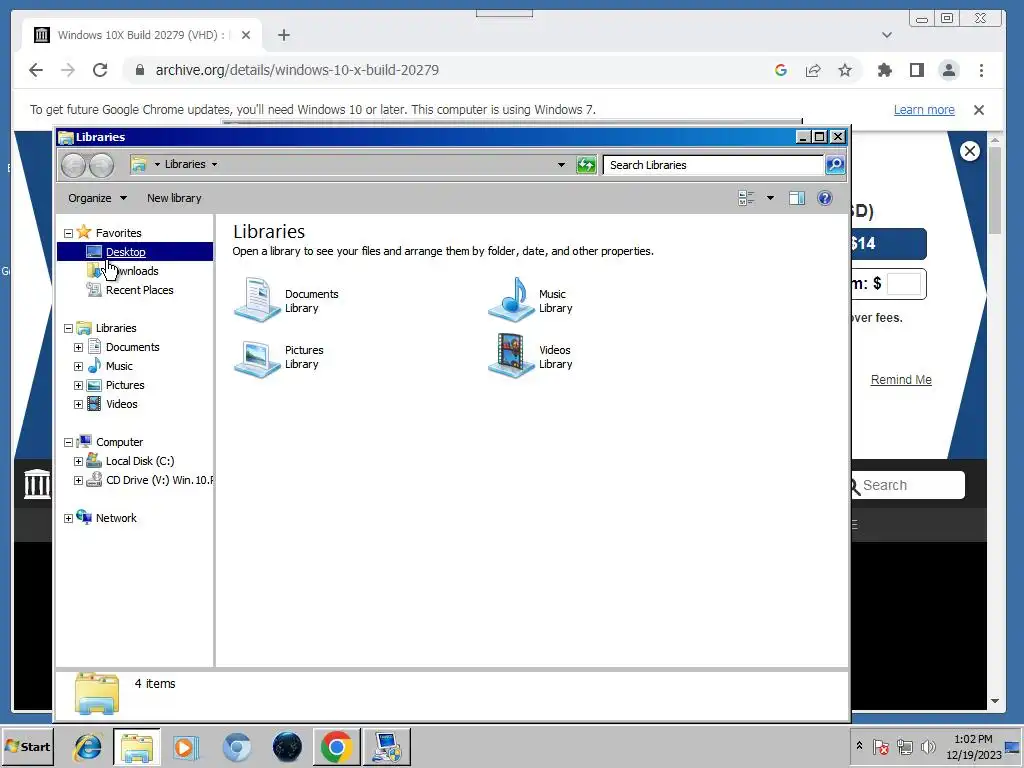
Task: Open Windows Media Player from taskbar
Action: (185, 746)
